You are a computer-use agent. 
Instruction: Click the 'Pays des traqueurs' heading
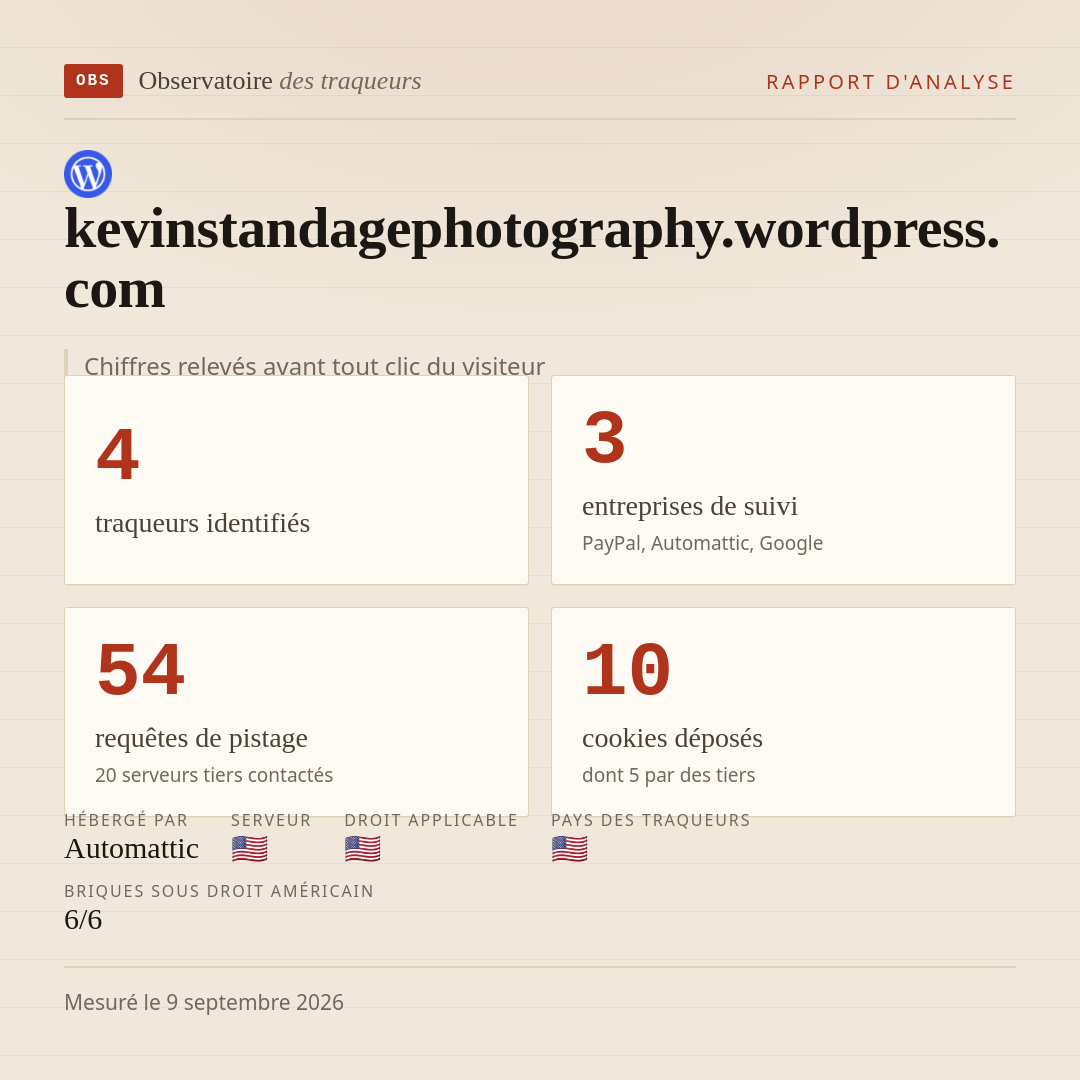click(651, 820)
